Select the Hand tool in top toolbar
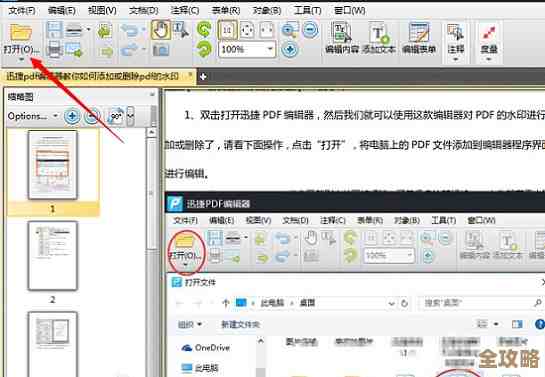The width and height of the screenshot is (545, 377). [x=161, y=30]
